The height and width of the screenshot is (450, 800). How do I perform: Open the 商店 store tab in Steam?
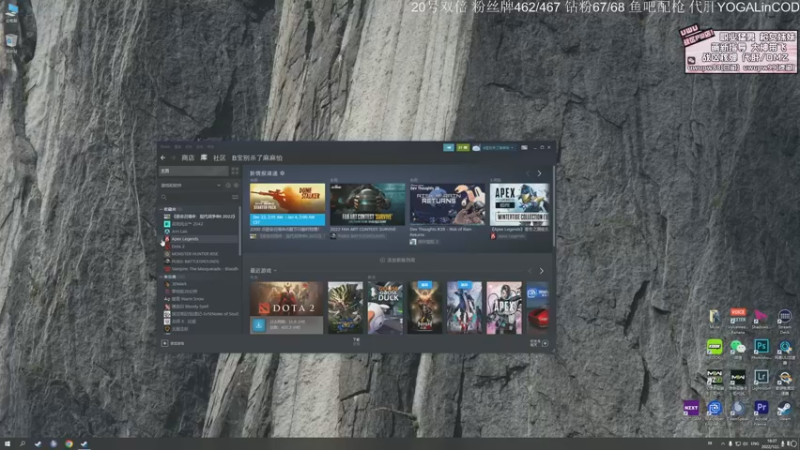[x=188, y=158]
